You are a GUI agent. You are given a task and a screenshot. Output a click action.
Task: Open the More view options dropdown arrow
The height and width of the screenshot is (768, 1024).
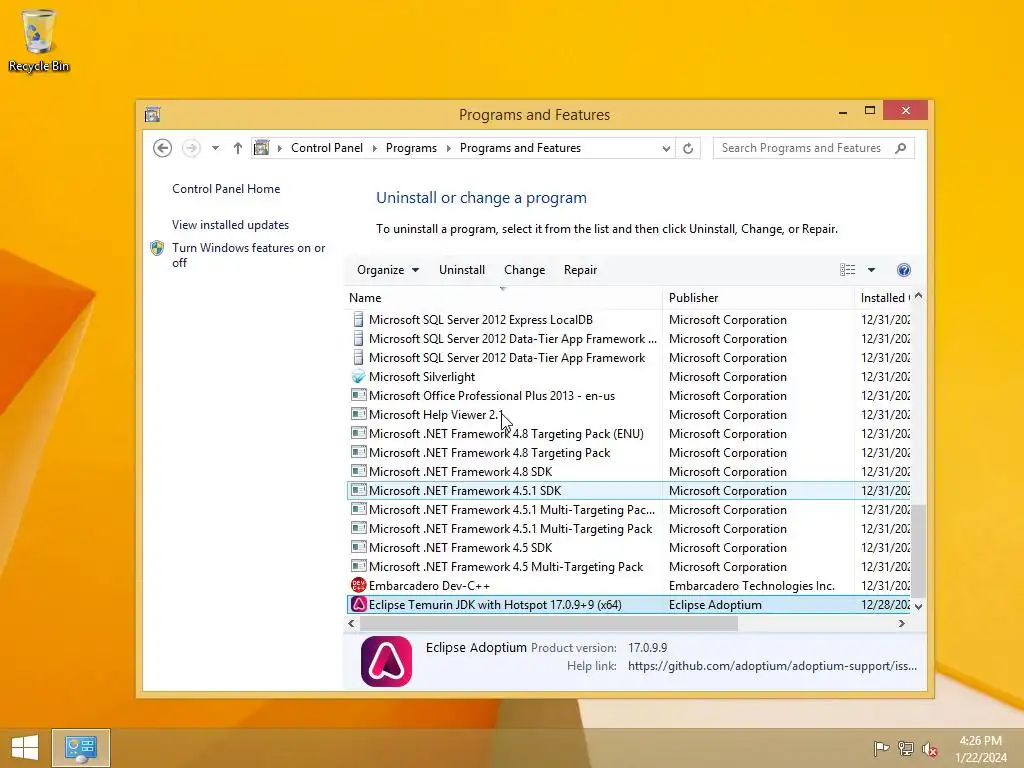[871, 270]
